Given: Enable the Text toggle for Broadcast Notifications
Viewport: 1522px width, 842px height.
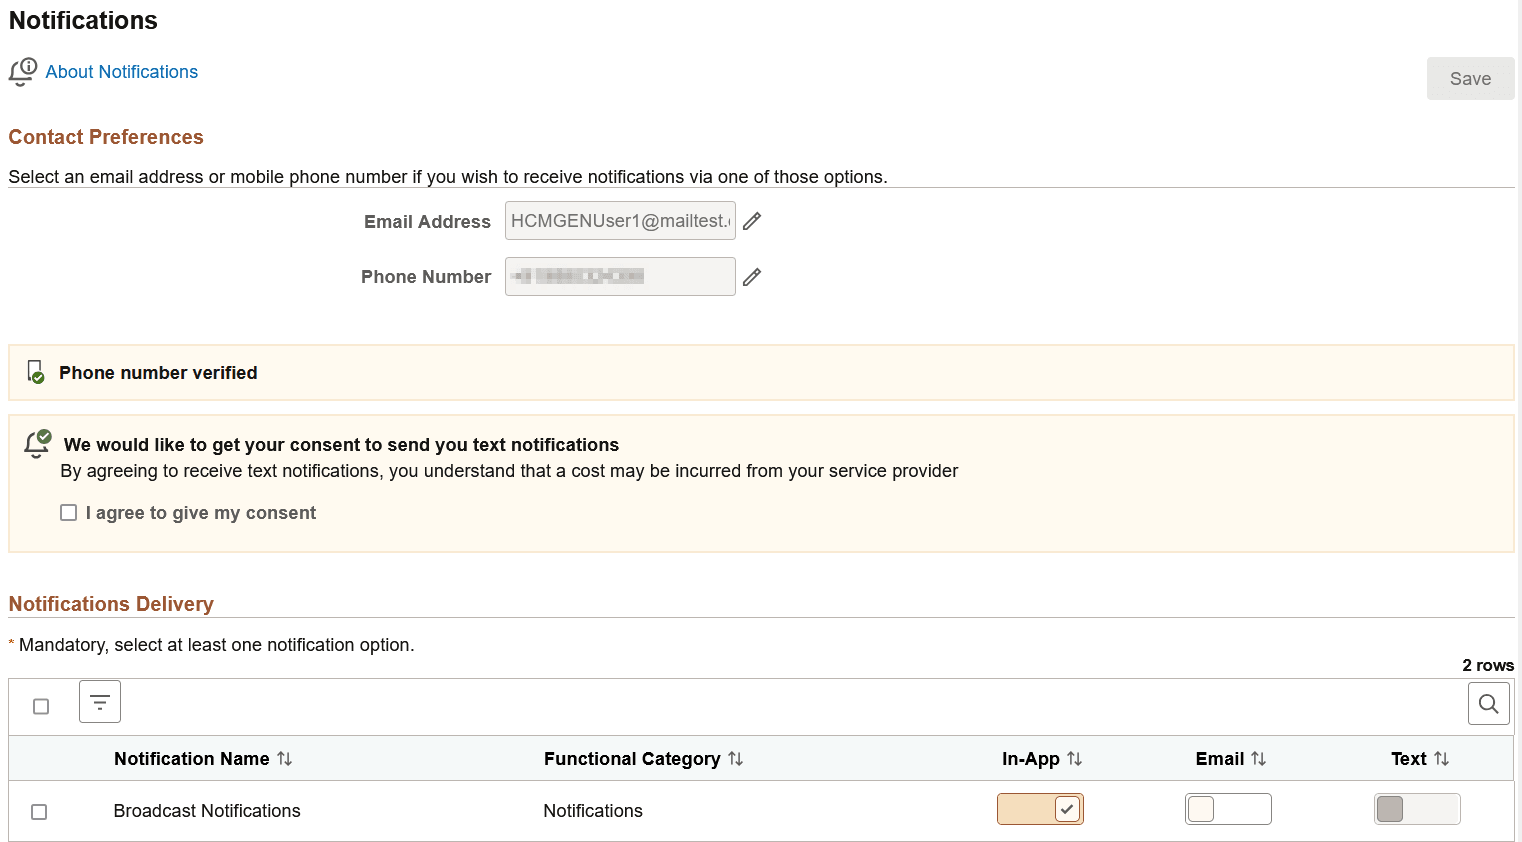Looking at the screenshot, I should click(1417, 809).
